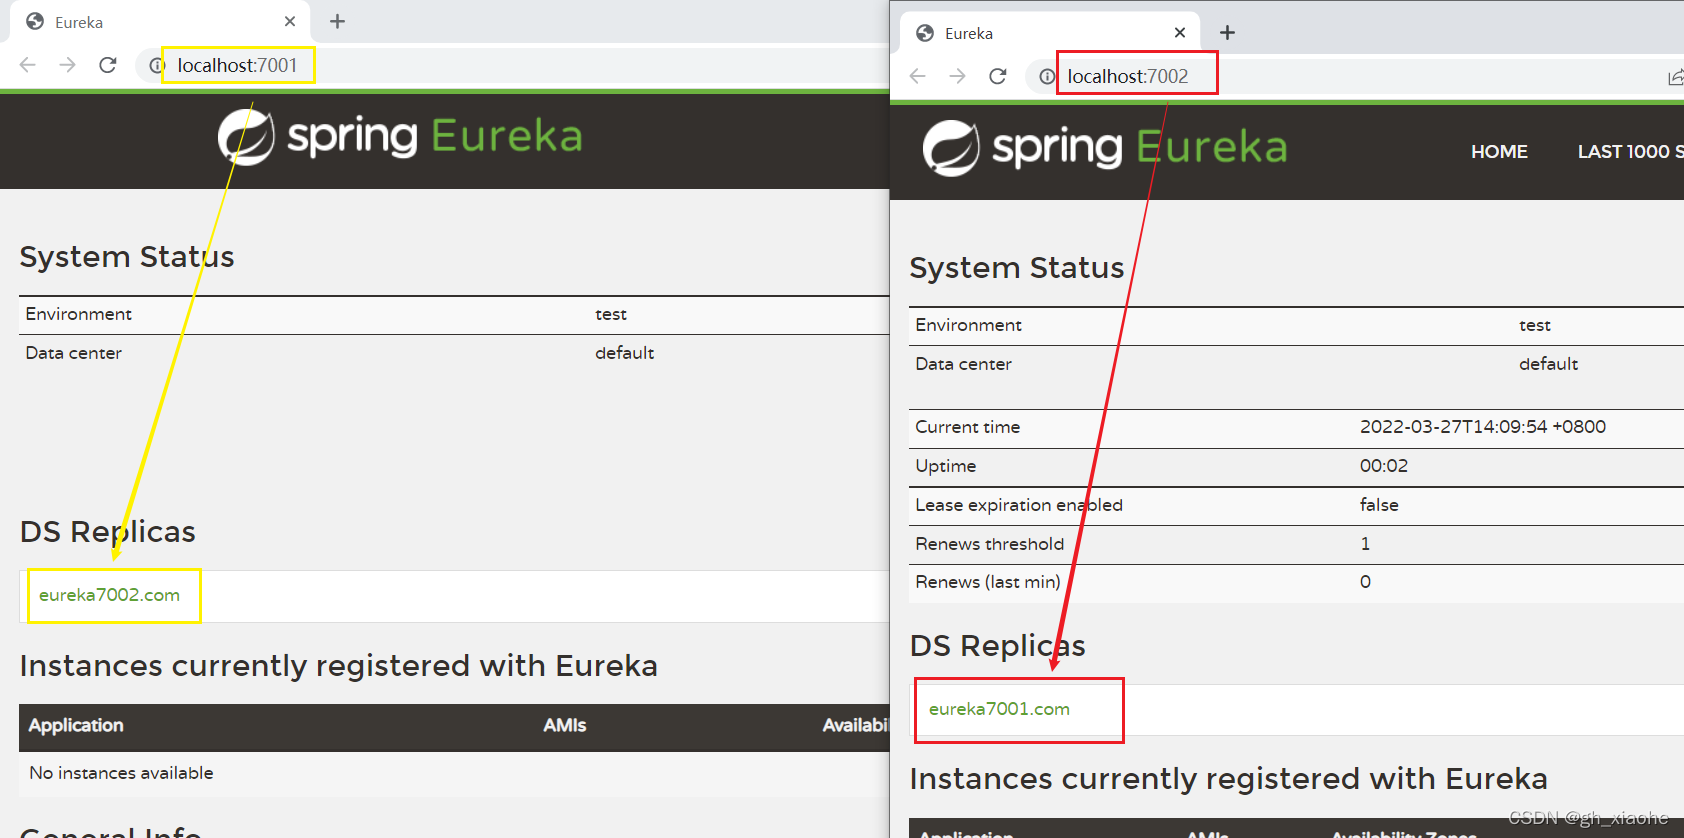The image size is (1684, 838).
Task: Click the Lease expiration enabled value false
Action: [1379, 505]
